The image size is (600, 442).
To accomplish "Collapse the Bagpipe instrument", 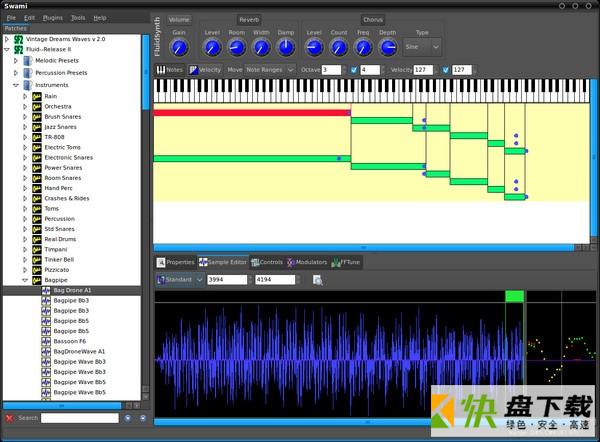I will 25,280.
